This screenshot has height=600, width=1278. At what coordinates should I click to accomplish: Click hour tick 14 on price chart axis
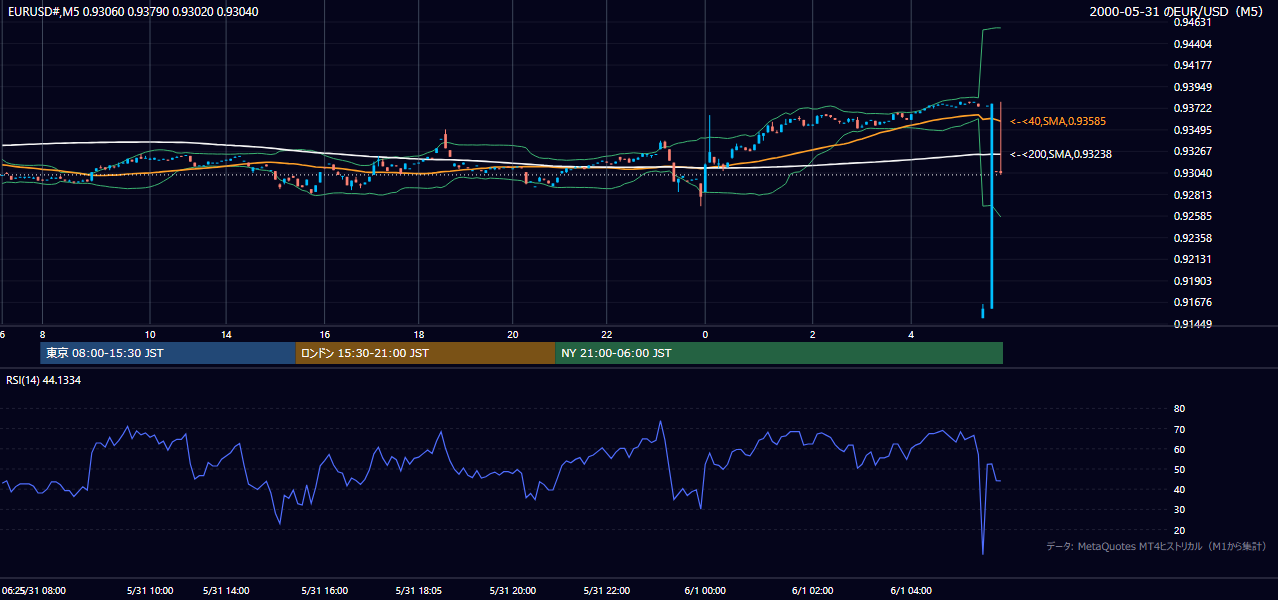tap(227, 334)
